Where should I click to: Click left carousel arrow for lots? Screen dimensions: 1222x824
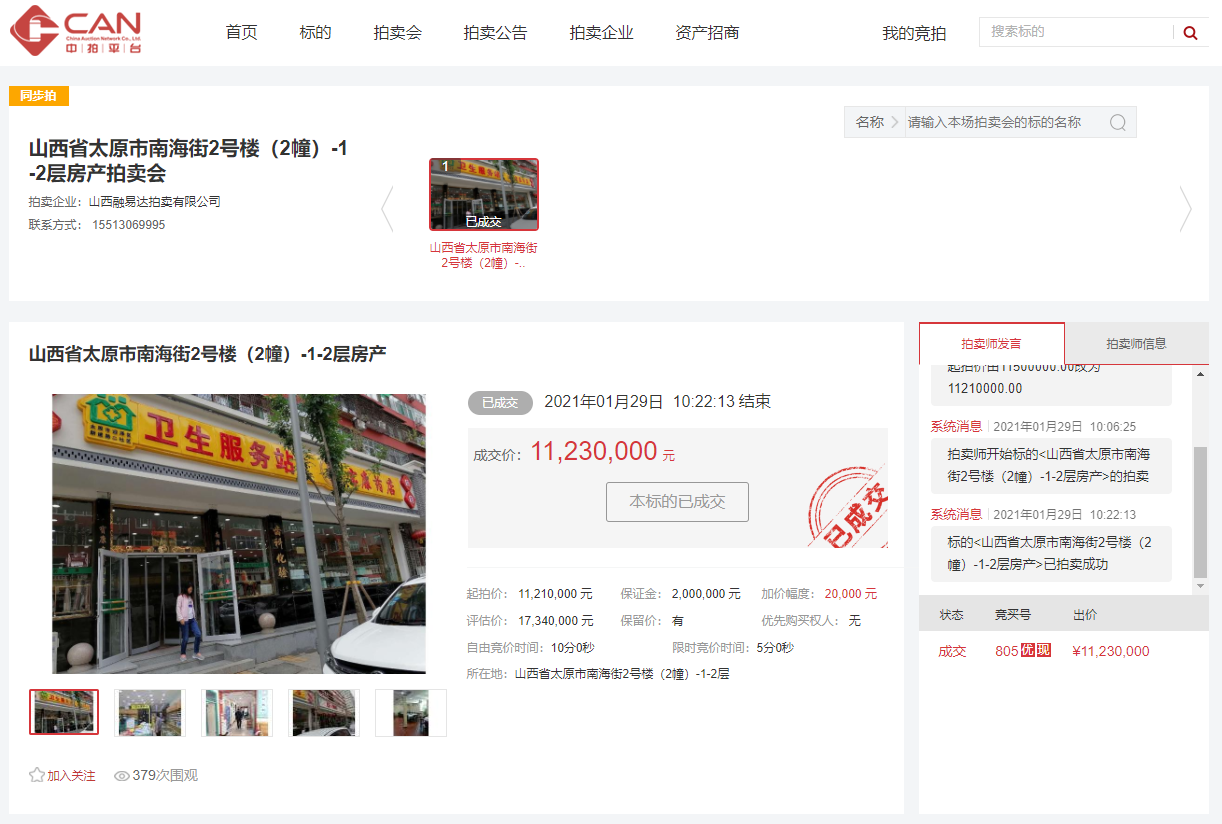click(388, 209)
